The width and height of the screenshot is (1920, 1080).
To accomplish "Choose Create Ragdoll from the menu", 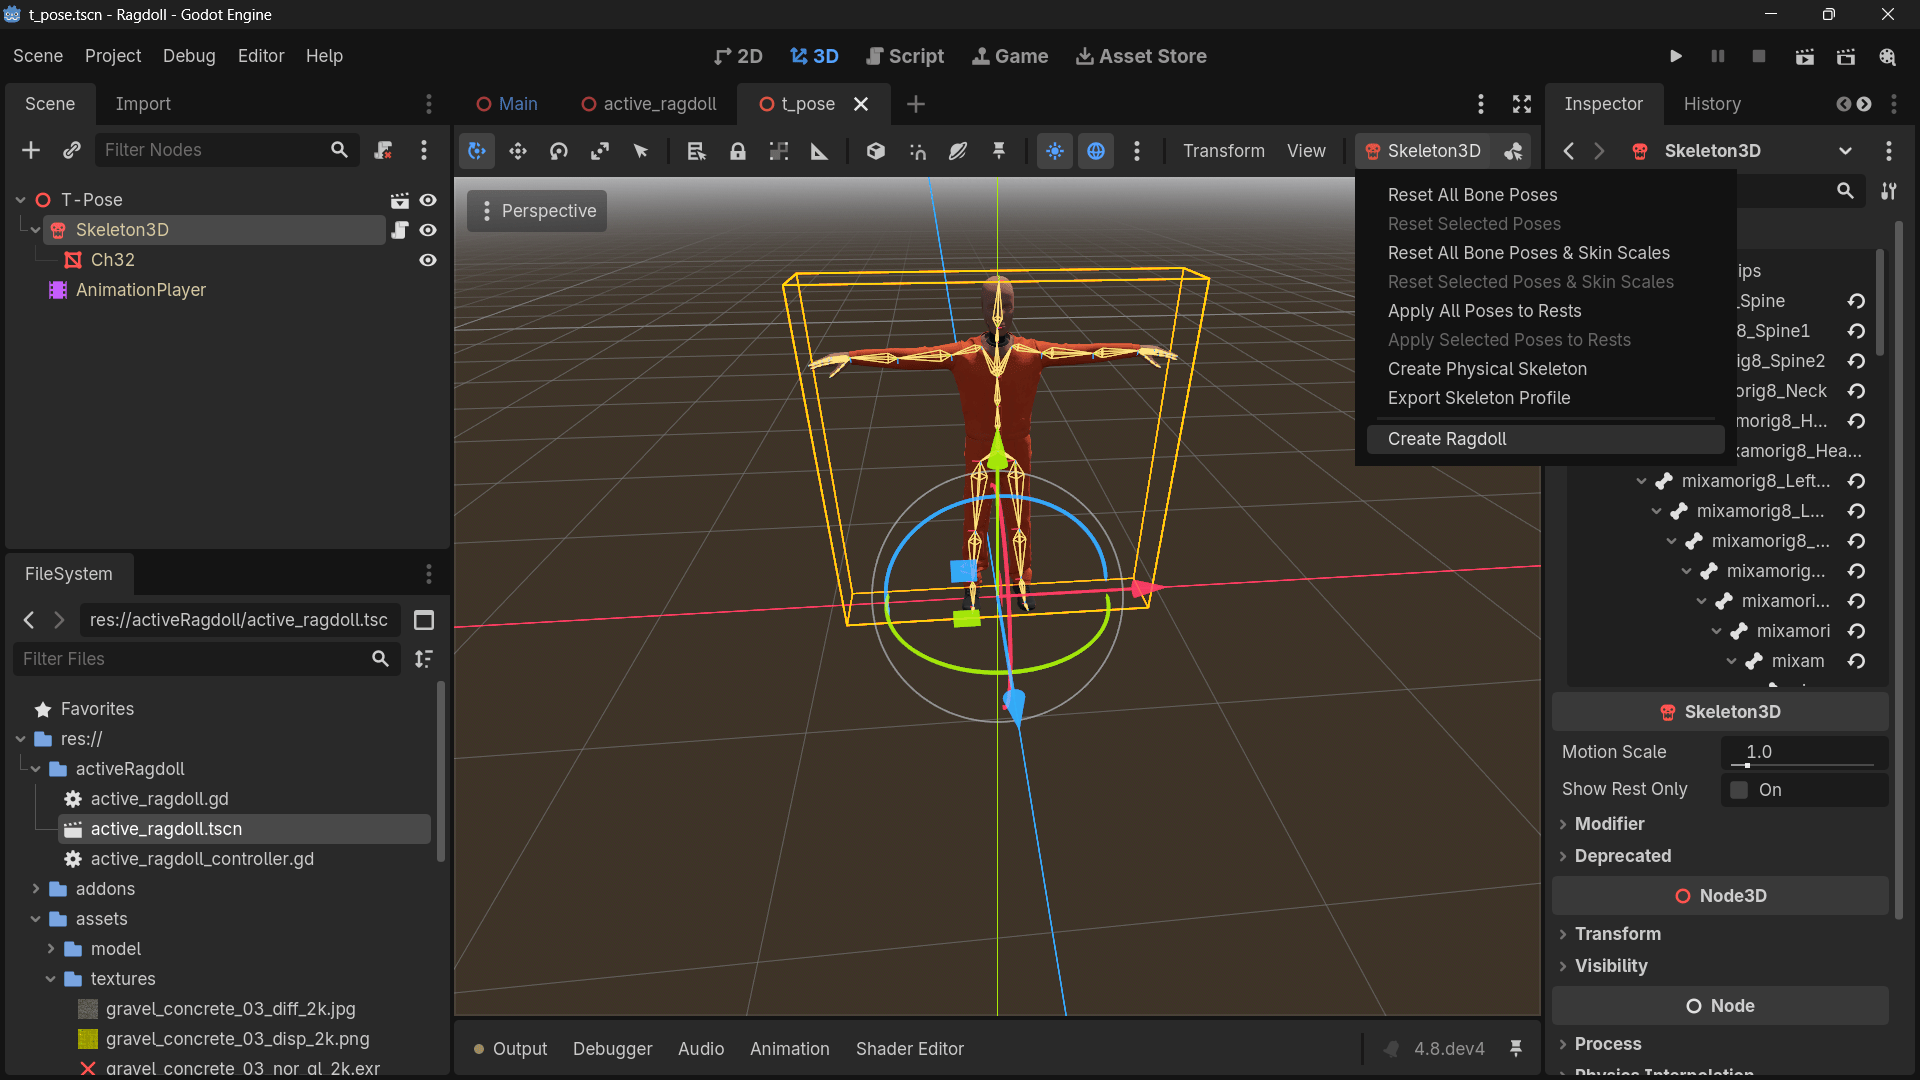I will pos(1545,439).
